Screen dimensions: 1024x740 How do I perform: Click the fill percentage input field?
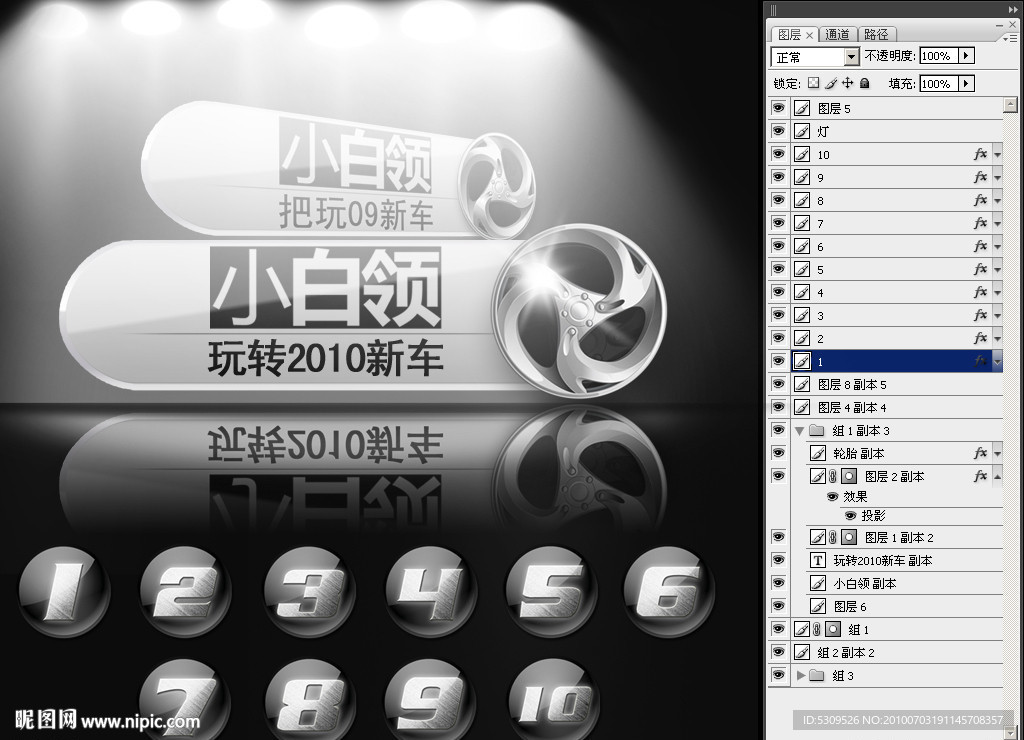point(937,84)
